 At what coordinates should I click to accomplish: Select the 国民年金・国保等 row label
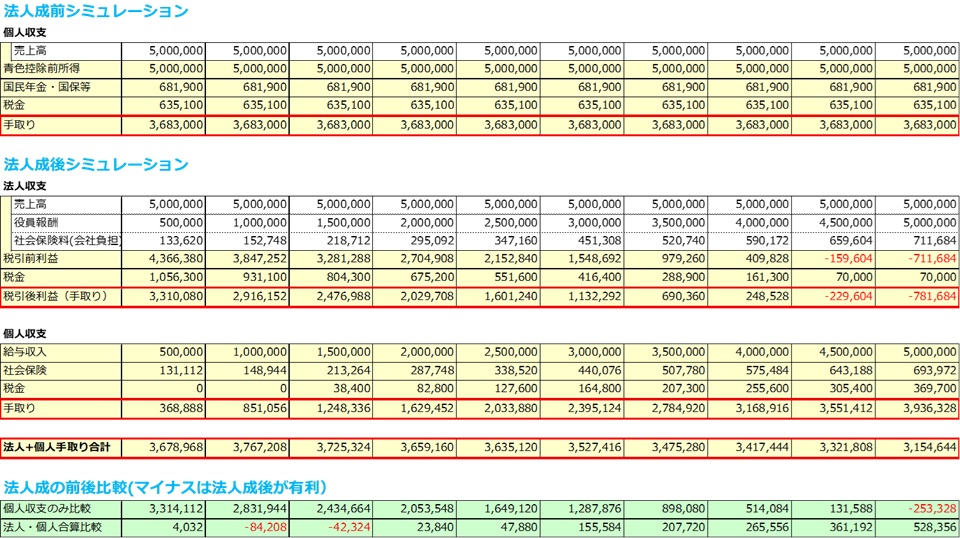point(47,87)
